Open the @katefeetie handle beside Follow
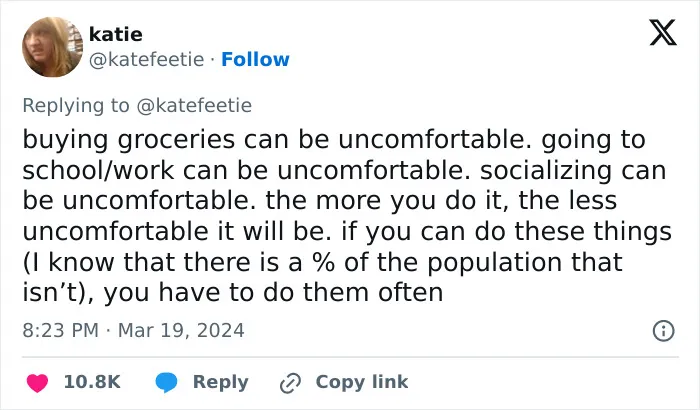Image resolution: width=700 pixels, height=410 pixels. pyautogui.click(x=146, y=59)
